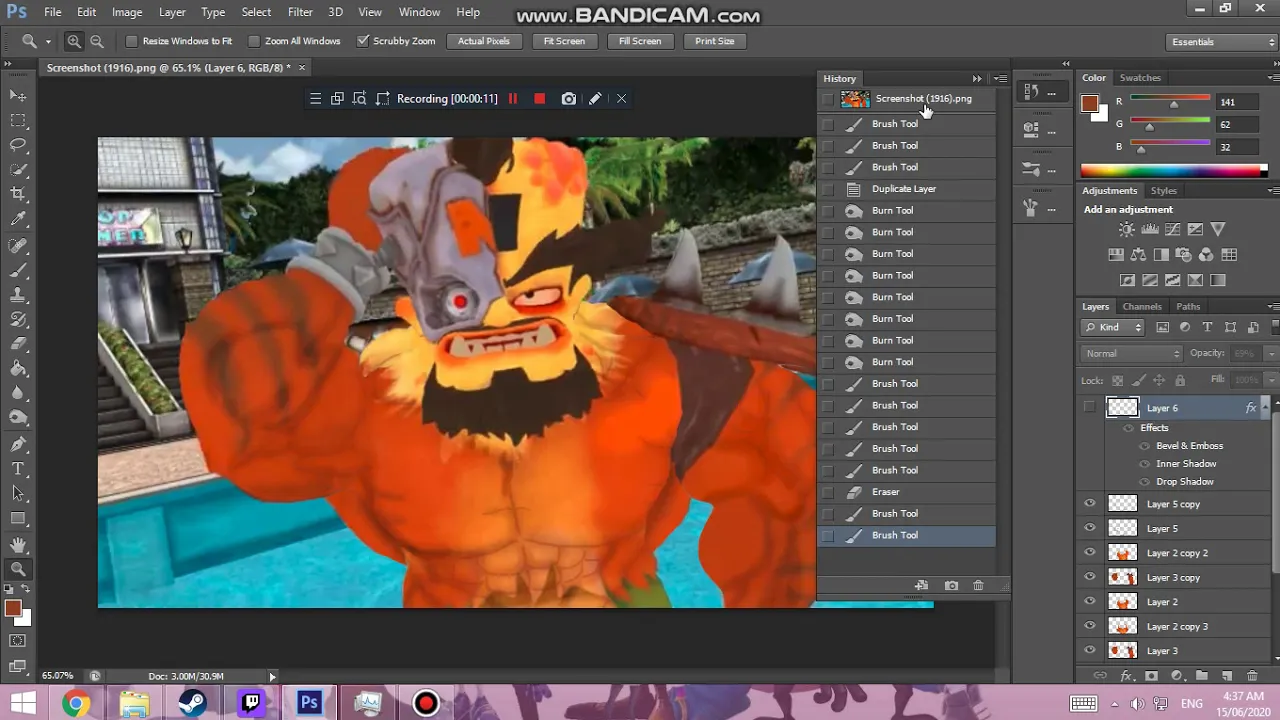
Task: Toggle Bevel & Emboss effect visibility
Action: click(1145, 446)
